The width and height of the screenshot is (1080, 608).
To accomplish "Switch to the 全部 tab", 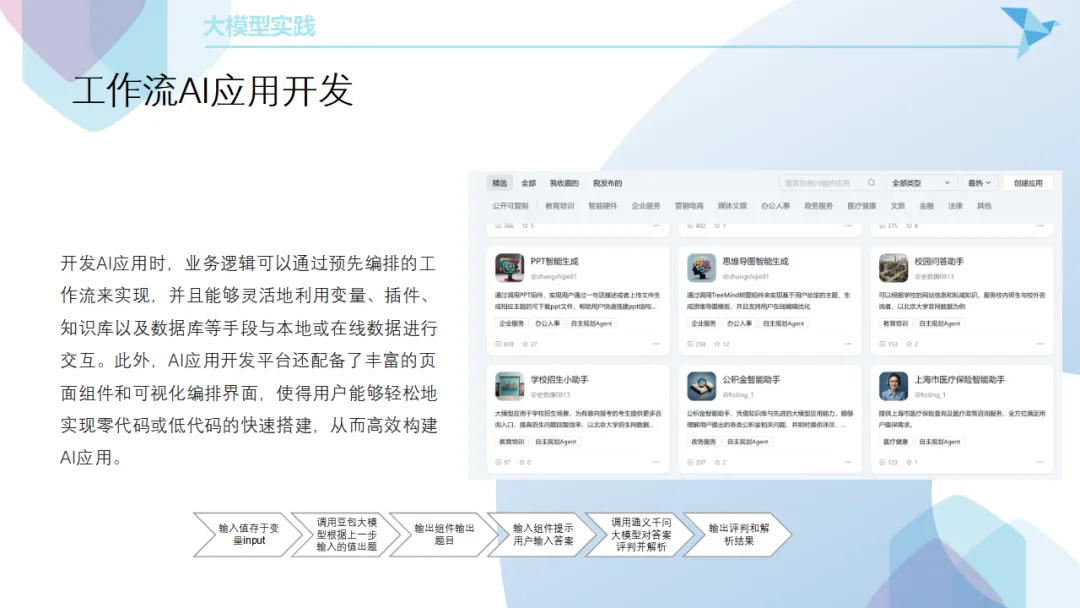I will [528, 183].
